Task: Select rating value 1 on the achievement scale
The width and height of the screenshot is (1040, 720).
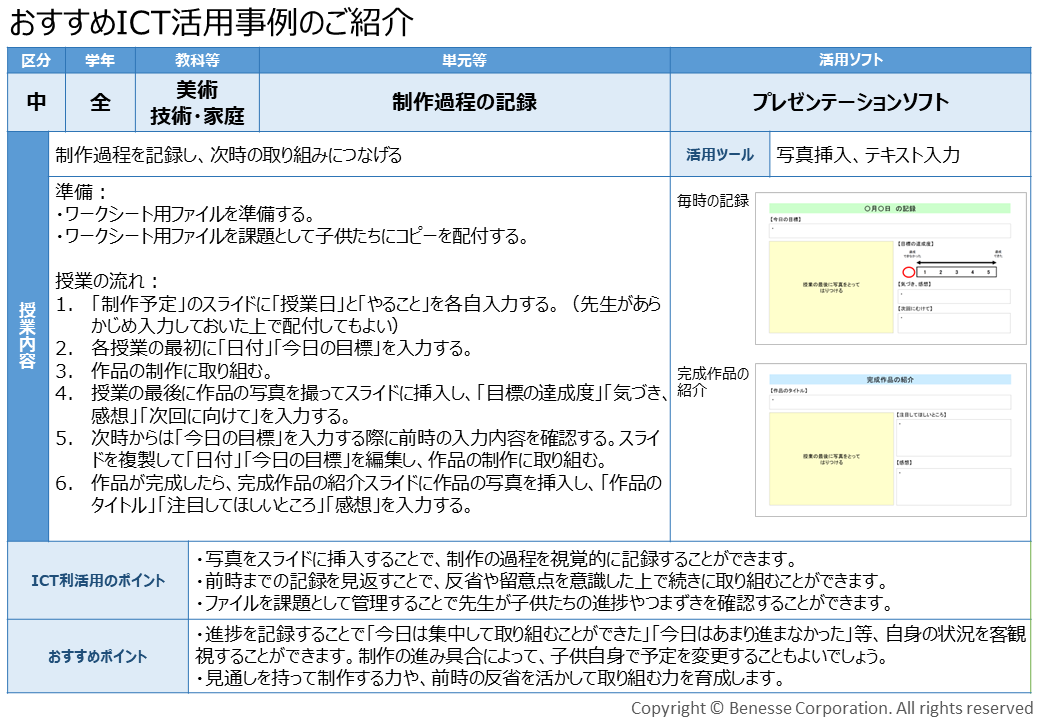Action: click(x=926, y=272)
